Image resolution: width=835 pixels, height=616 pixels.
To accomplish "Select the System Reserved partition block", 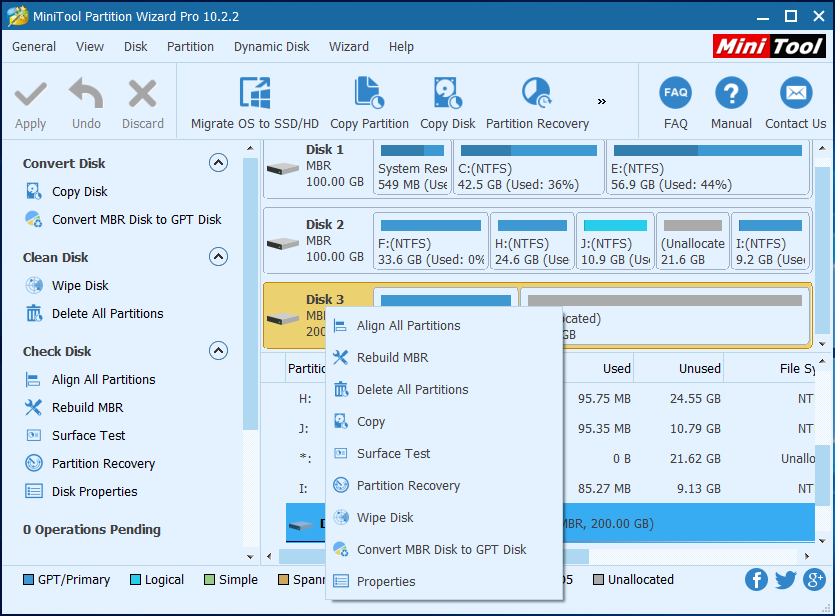I will click(x=412, y=168).
